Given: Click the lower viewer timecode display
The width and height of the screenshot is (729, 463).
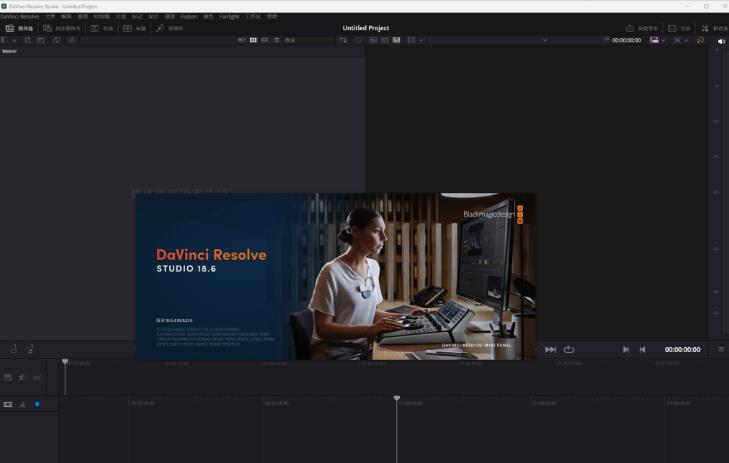Looking at the screenshot, I should point(682,350).
